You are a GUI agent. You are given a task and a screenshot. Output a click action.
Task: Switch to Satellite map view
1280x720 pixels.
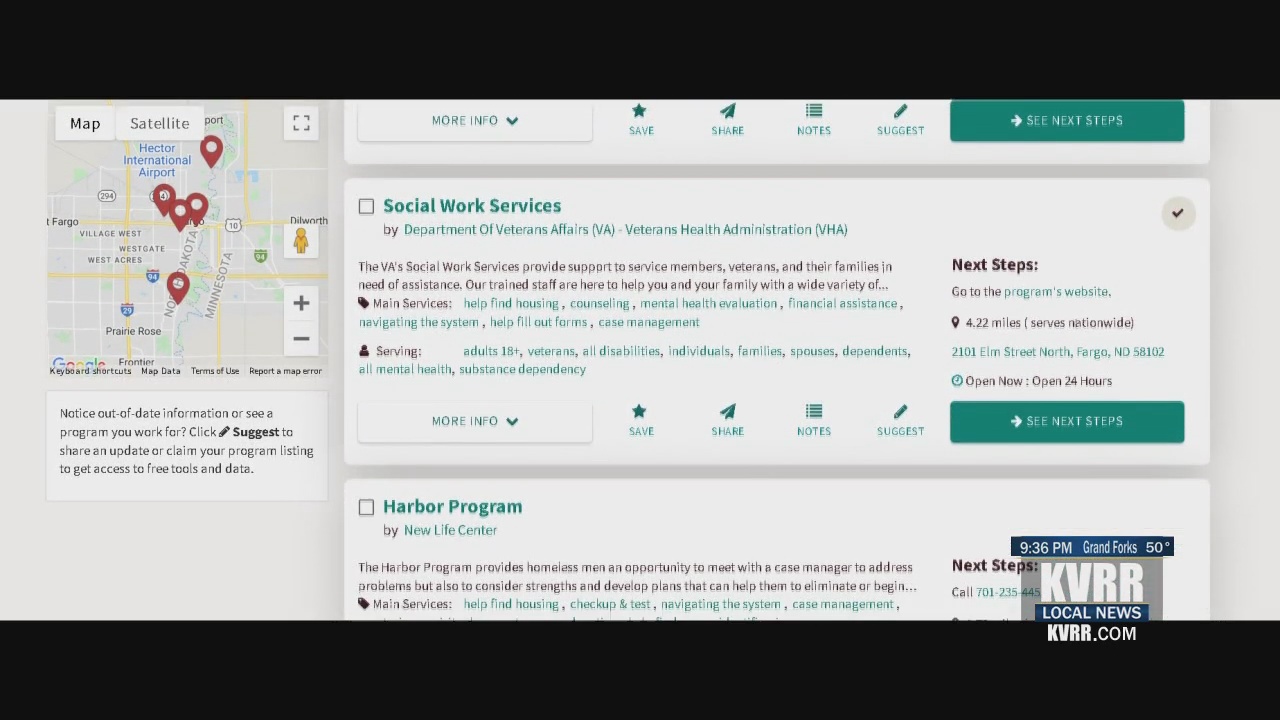(159, 122)
